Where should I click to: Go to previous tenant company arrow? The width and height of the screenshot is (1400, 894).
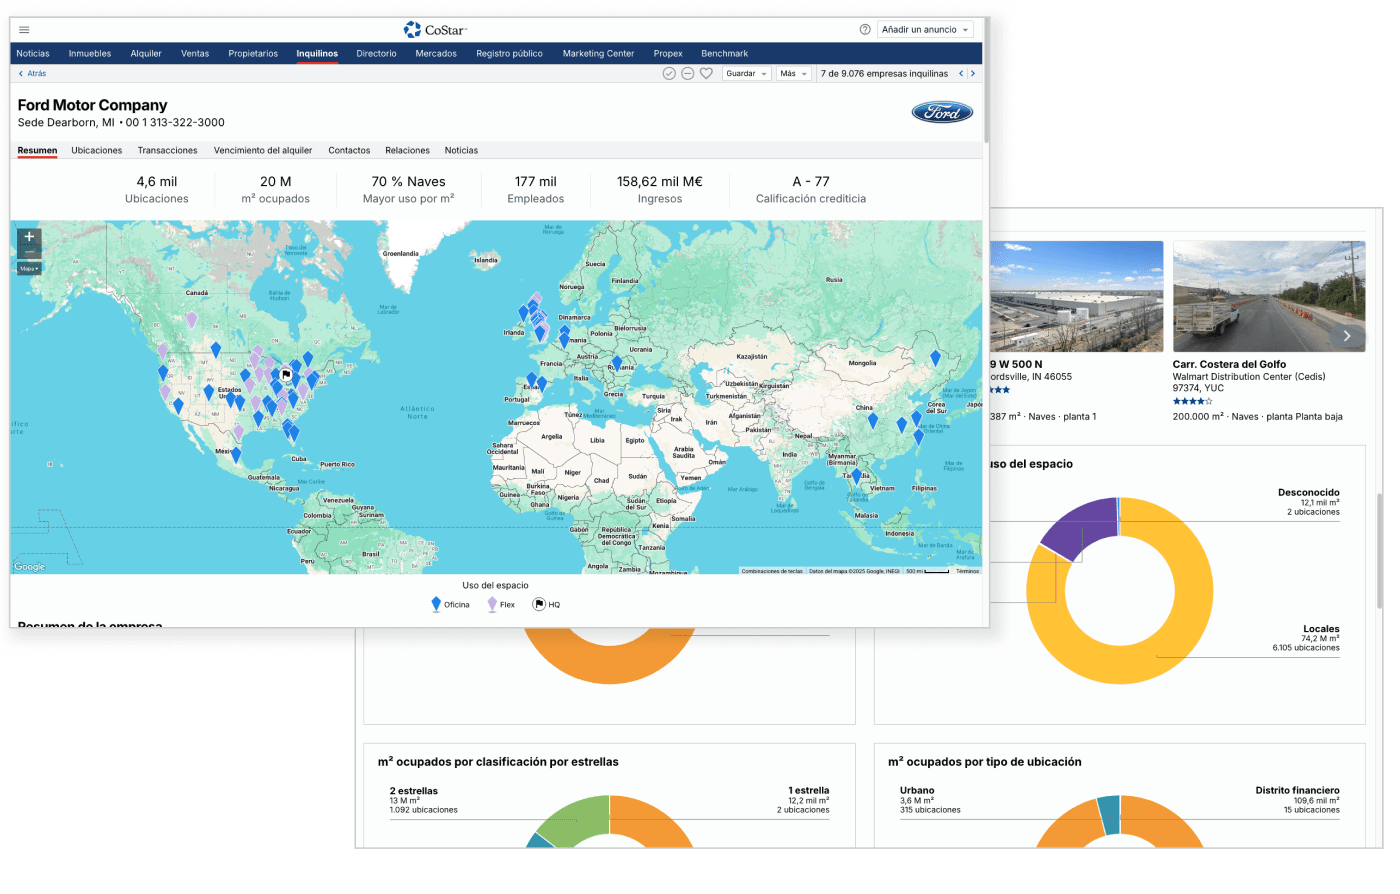[961, 74]
